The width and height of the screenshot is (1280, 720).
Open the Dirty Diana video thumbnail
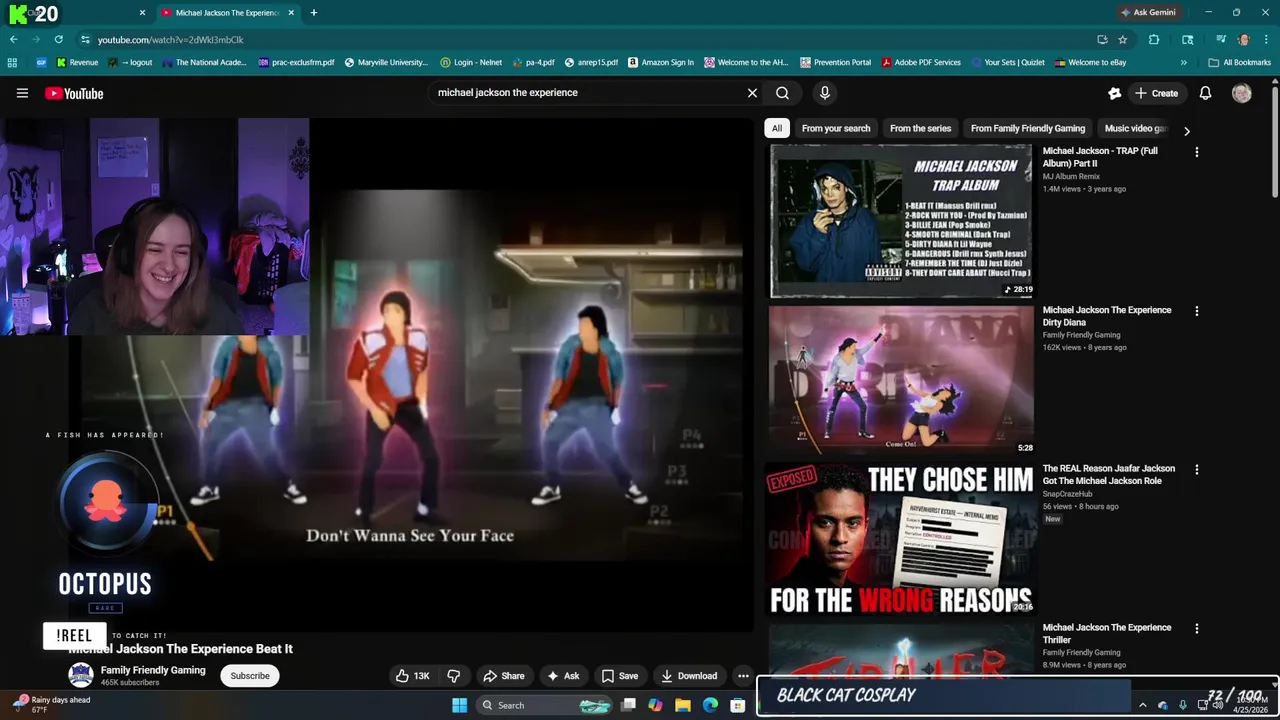901,380
